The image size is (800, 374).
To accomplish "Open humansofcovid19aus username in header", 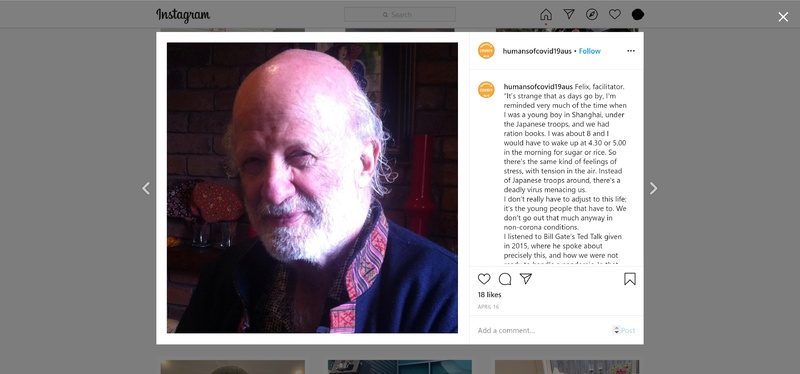I will click(537, 51).
